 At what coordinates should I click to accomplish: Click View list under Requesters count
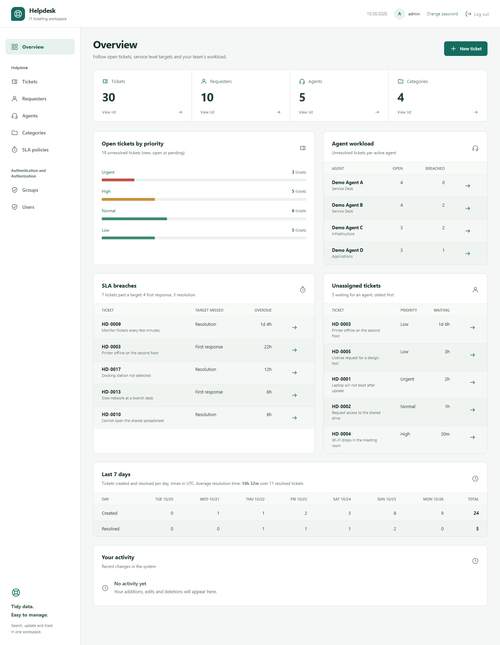[207, 112]
